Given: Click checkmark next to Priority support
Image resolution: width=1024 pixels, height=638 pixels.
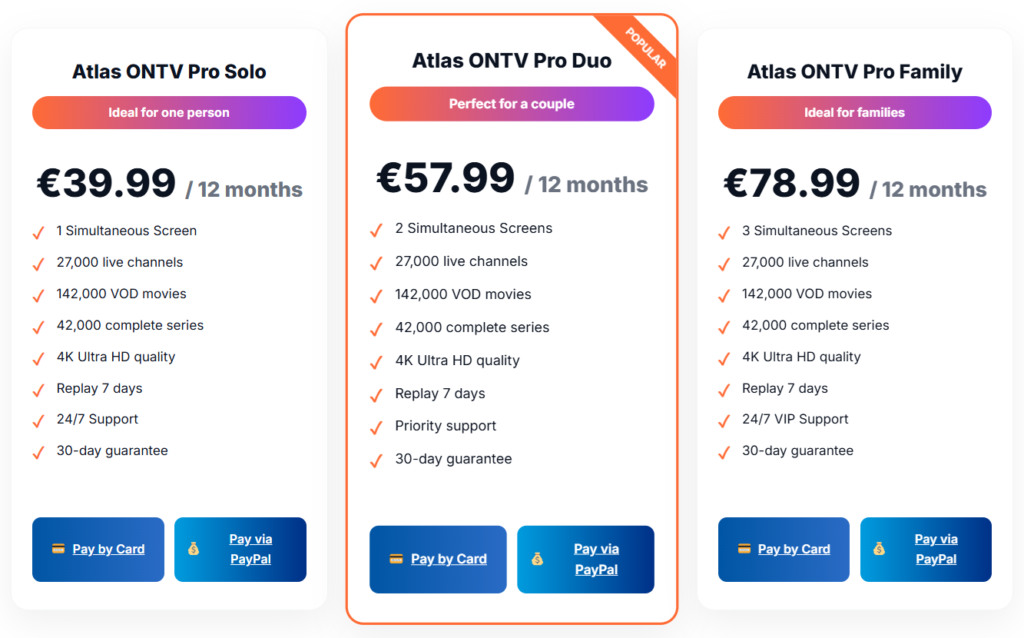Looking at the screenshot, I should point(377,427).
